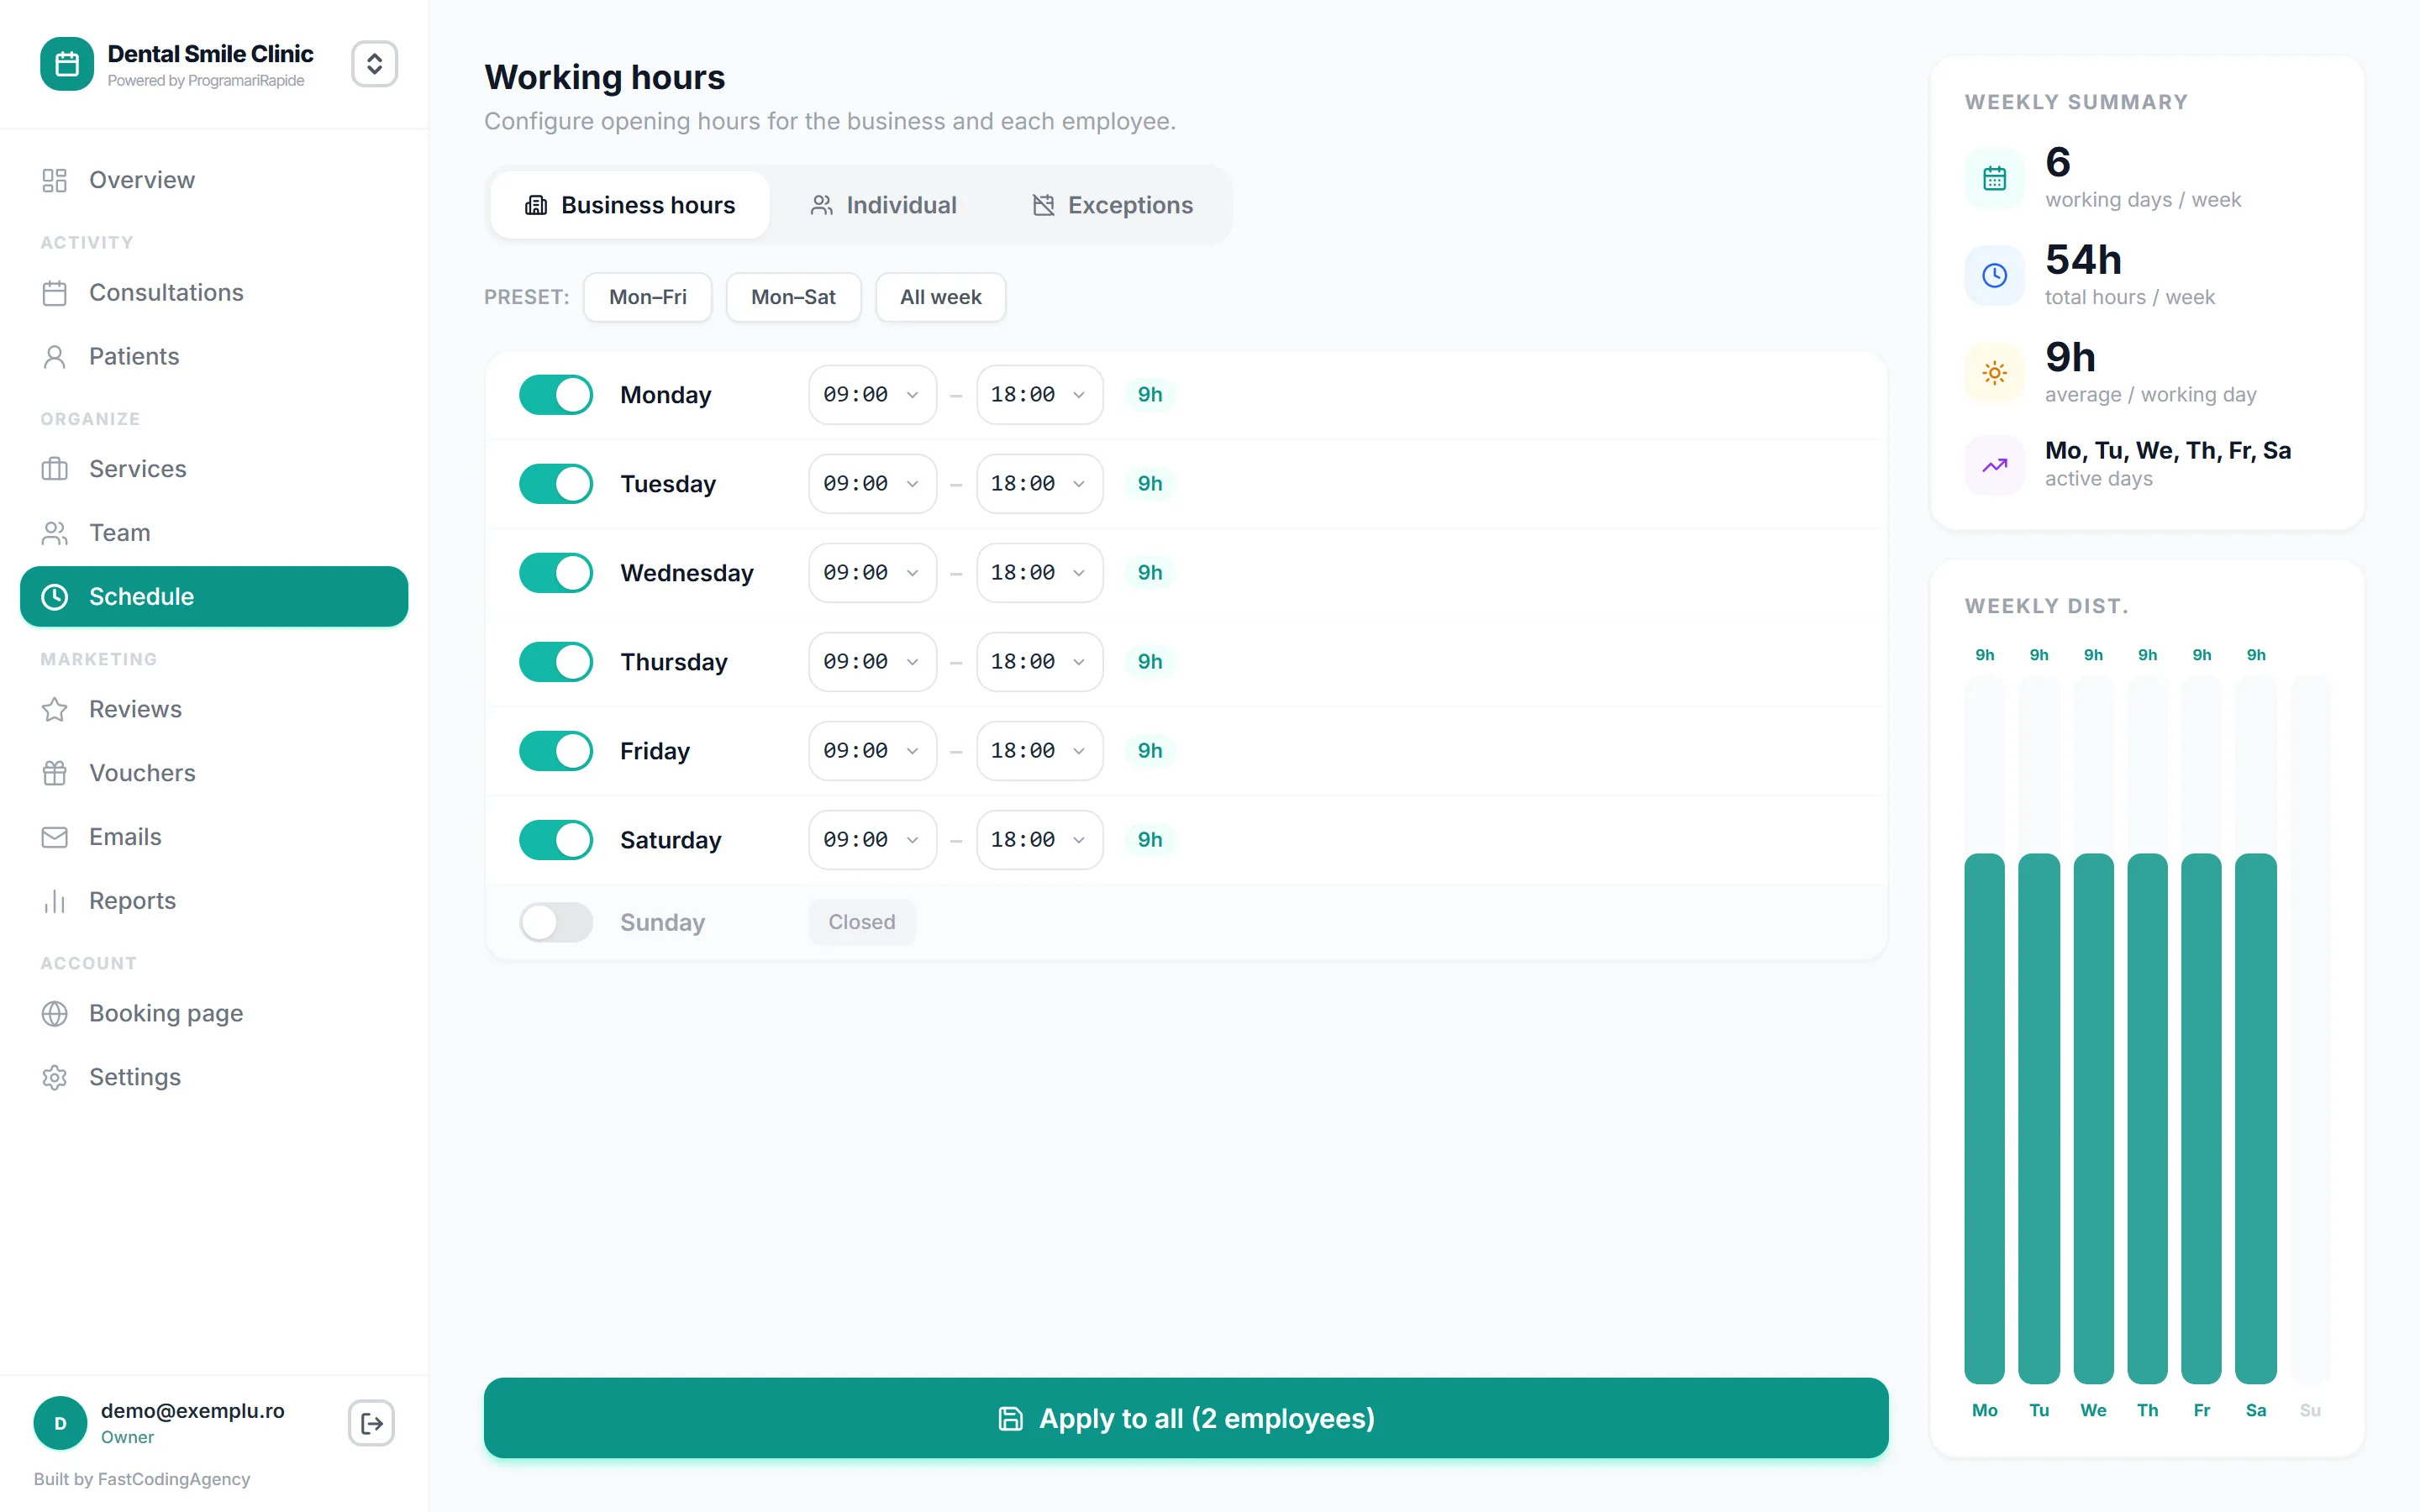Apply the Mon–Fri preset
Viewport: 2420px width, 1512px height.
648,297
